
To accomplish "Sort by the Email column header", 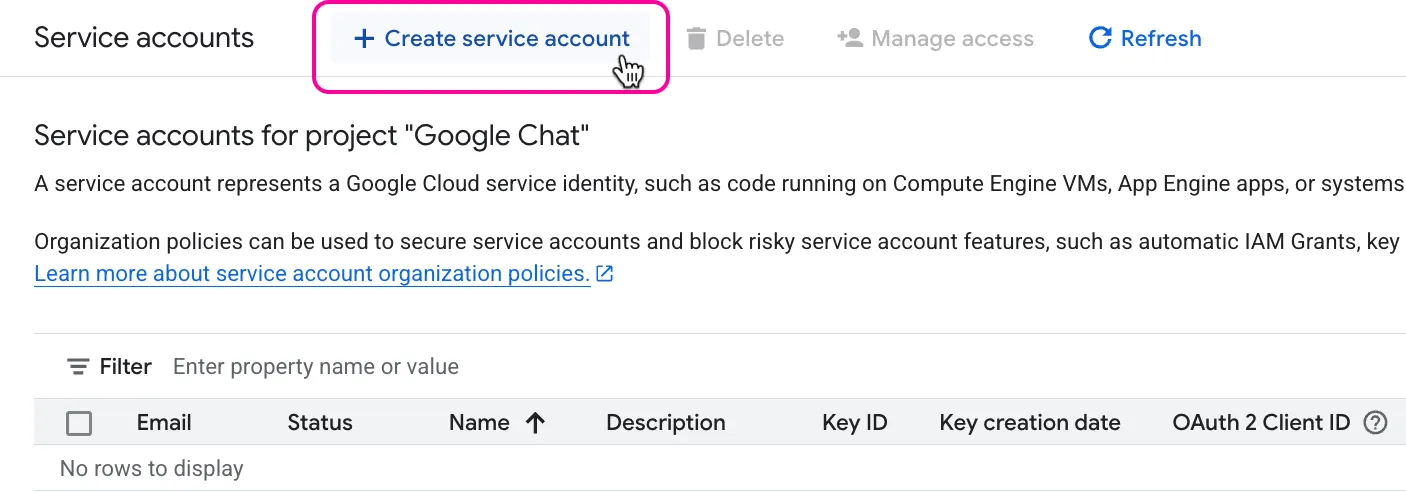I will click(x=164, y=423).
